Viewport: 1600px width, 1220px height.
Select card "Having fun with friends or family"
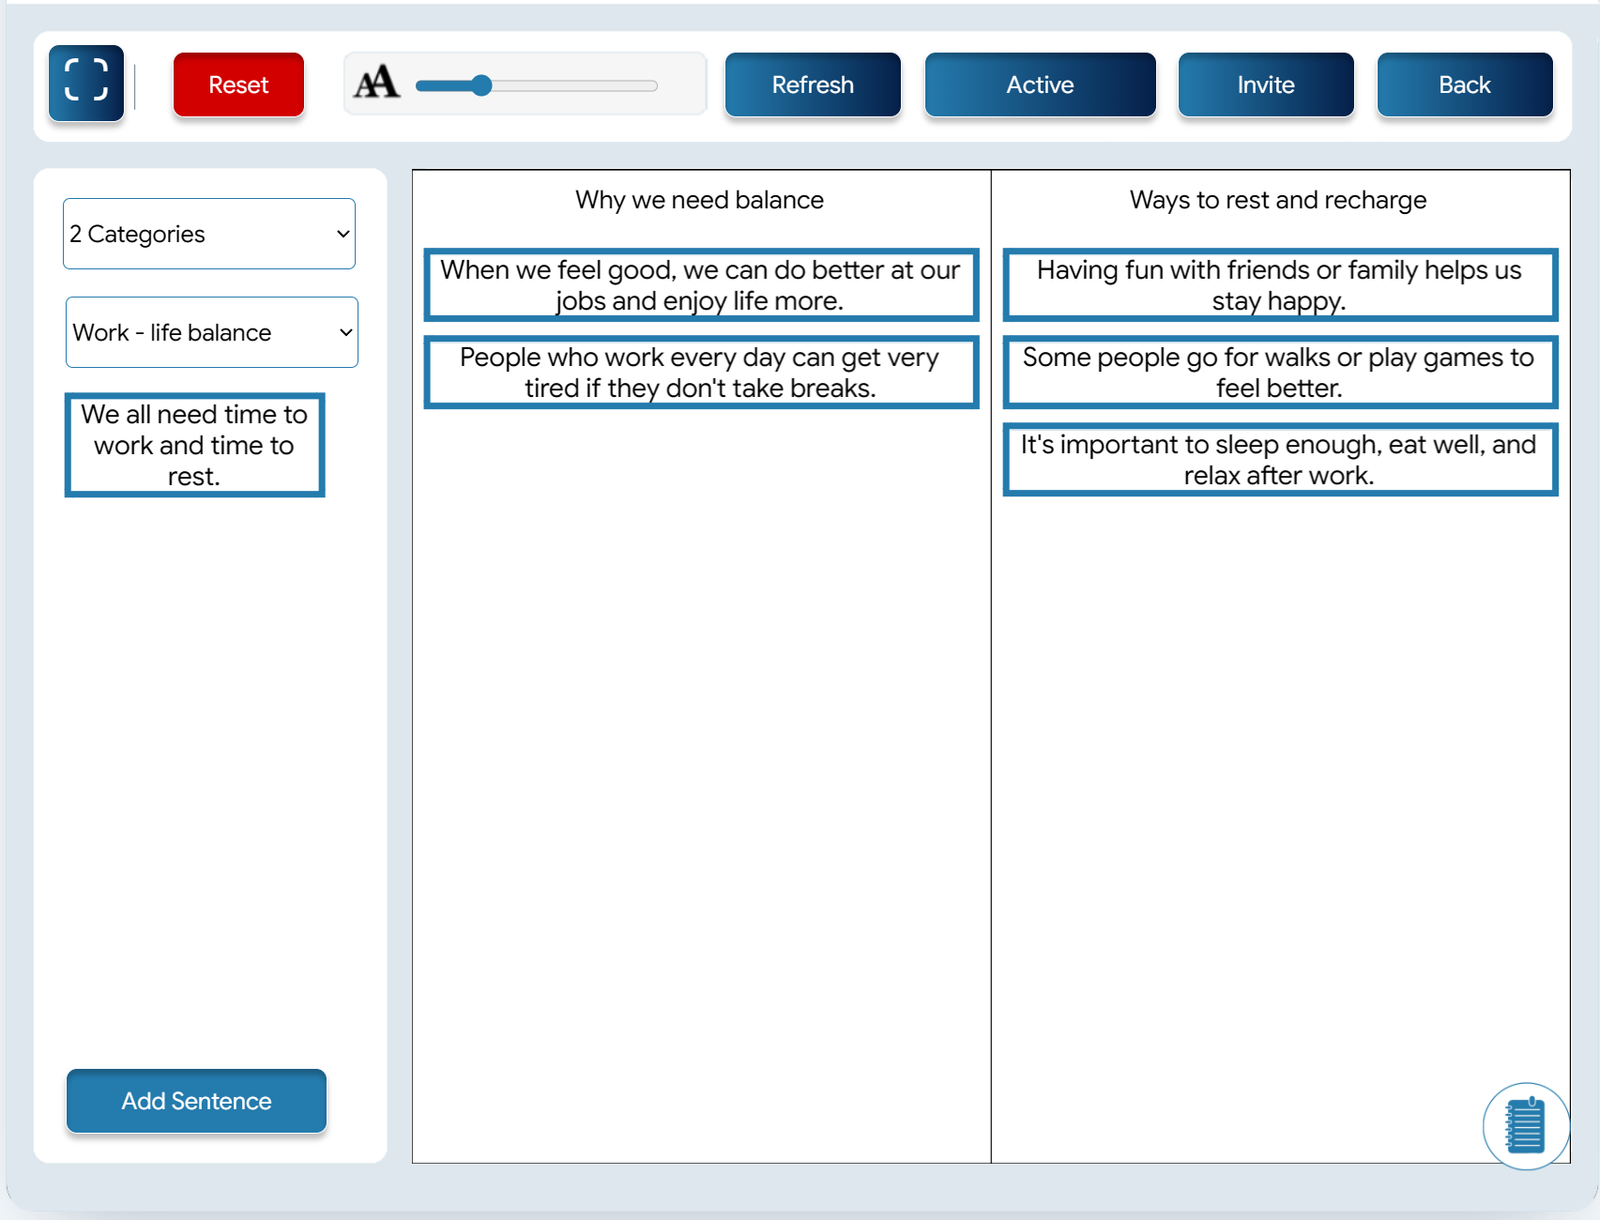click(1280, 285)
